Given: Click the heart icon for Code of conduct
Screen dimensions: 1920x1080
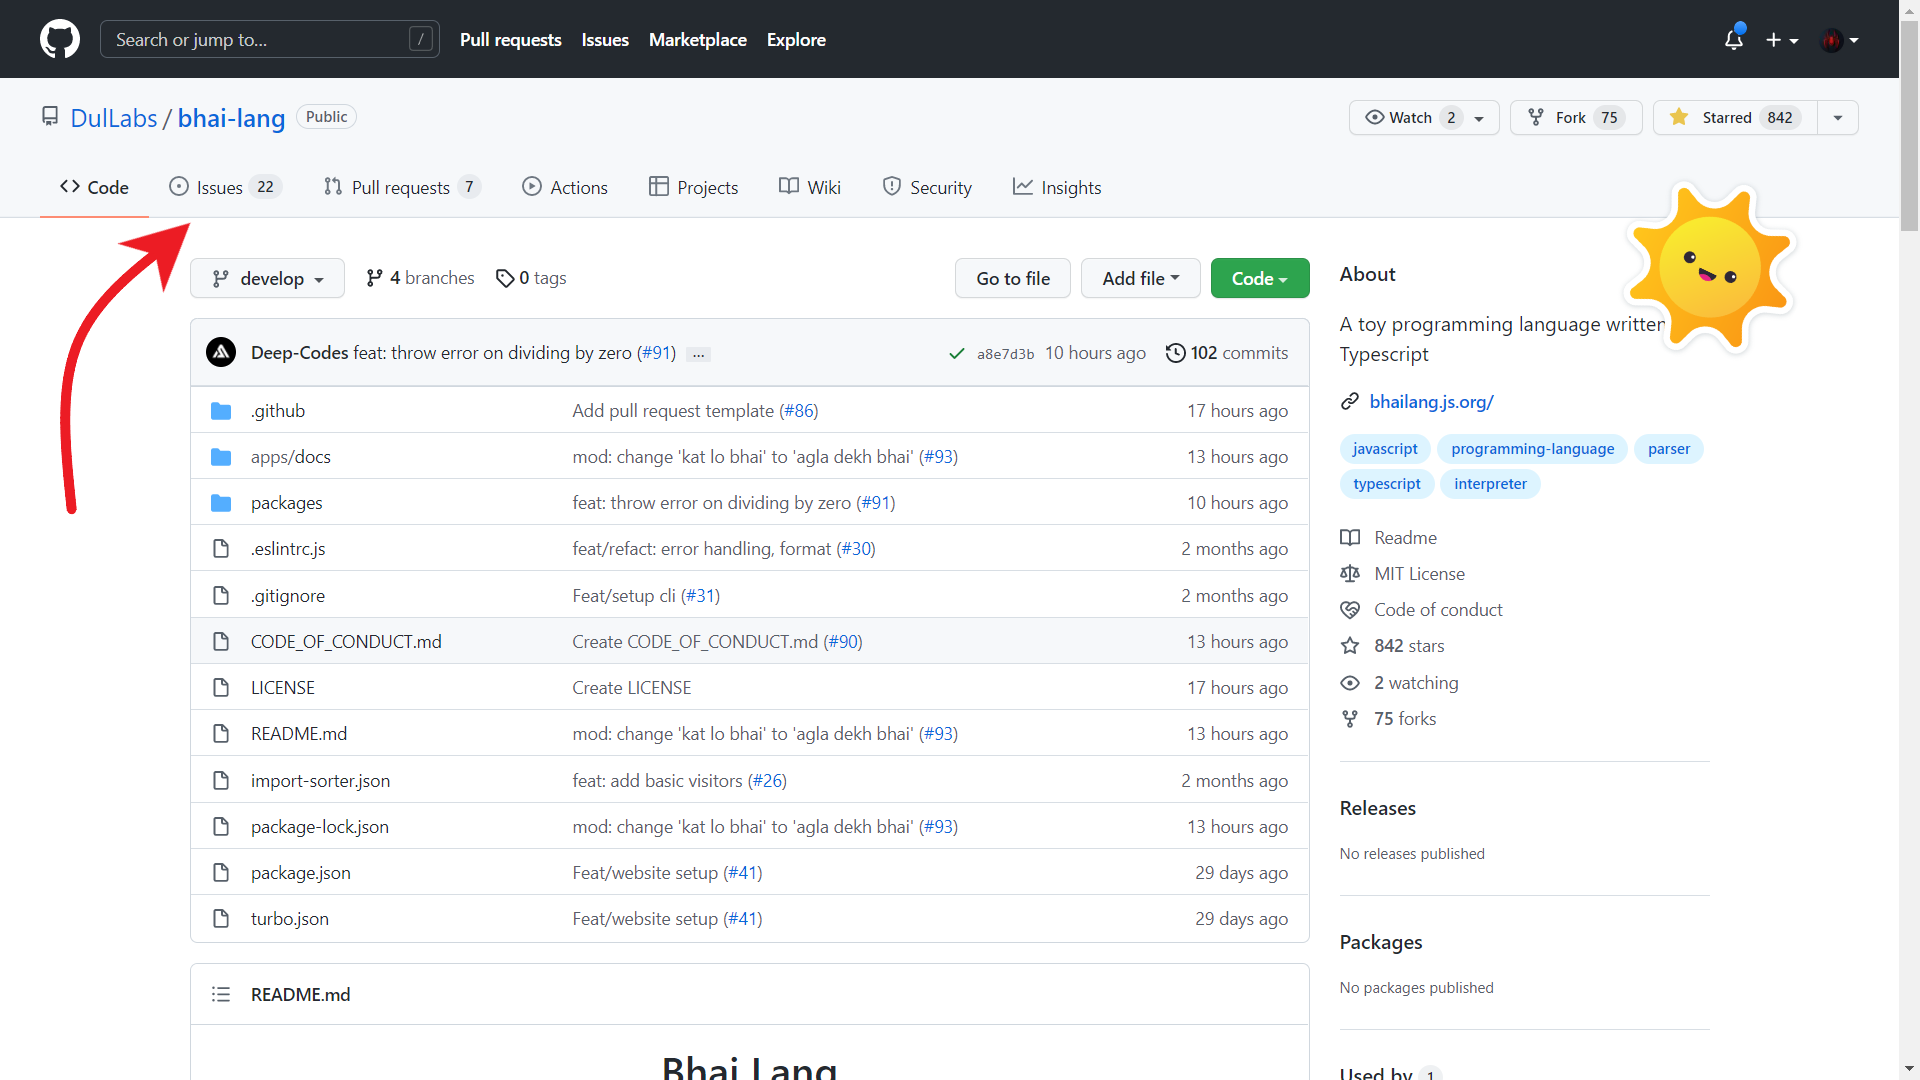Looking at the screenshot, I should (x=1350, y=609).
